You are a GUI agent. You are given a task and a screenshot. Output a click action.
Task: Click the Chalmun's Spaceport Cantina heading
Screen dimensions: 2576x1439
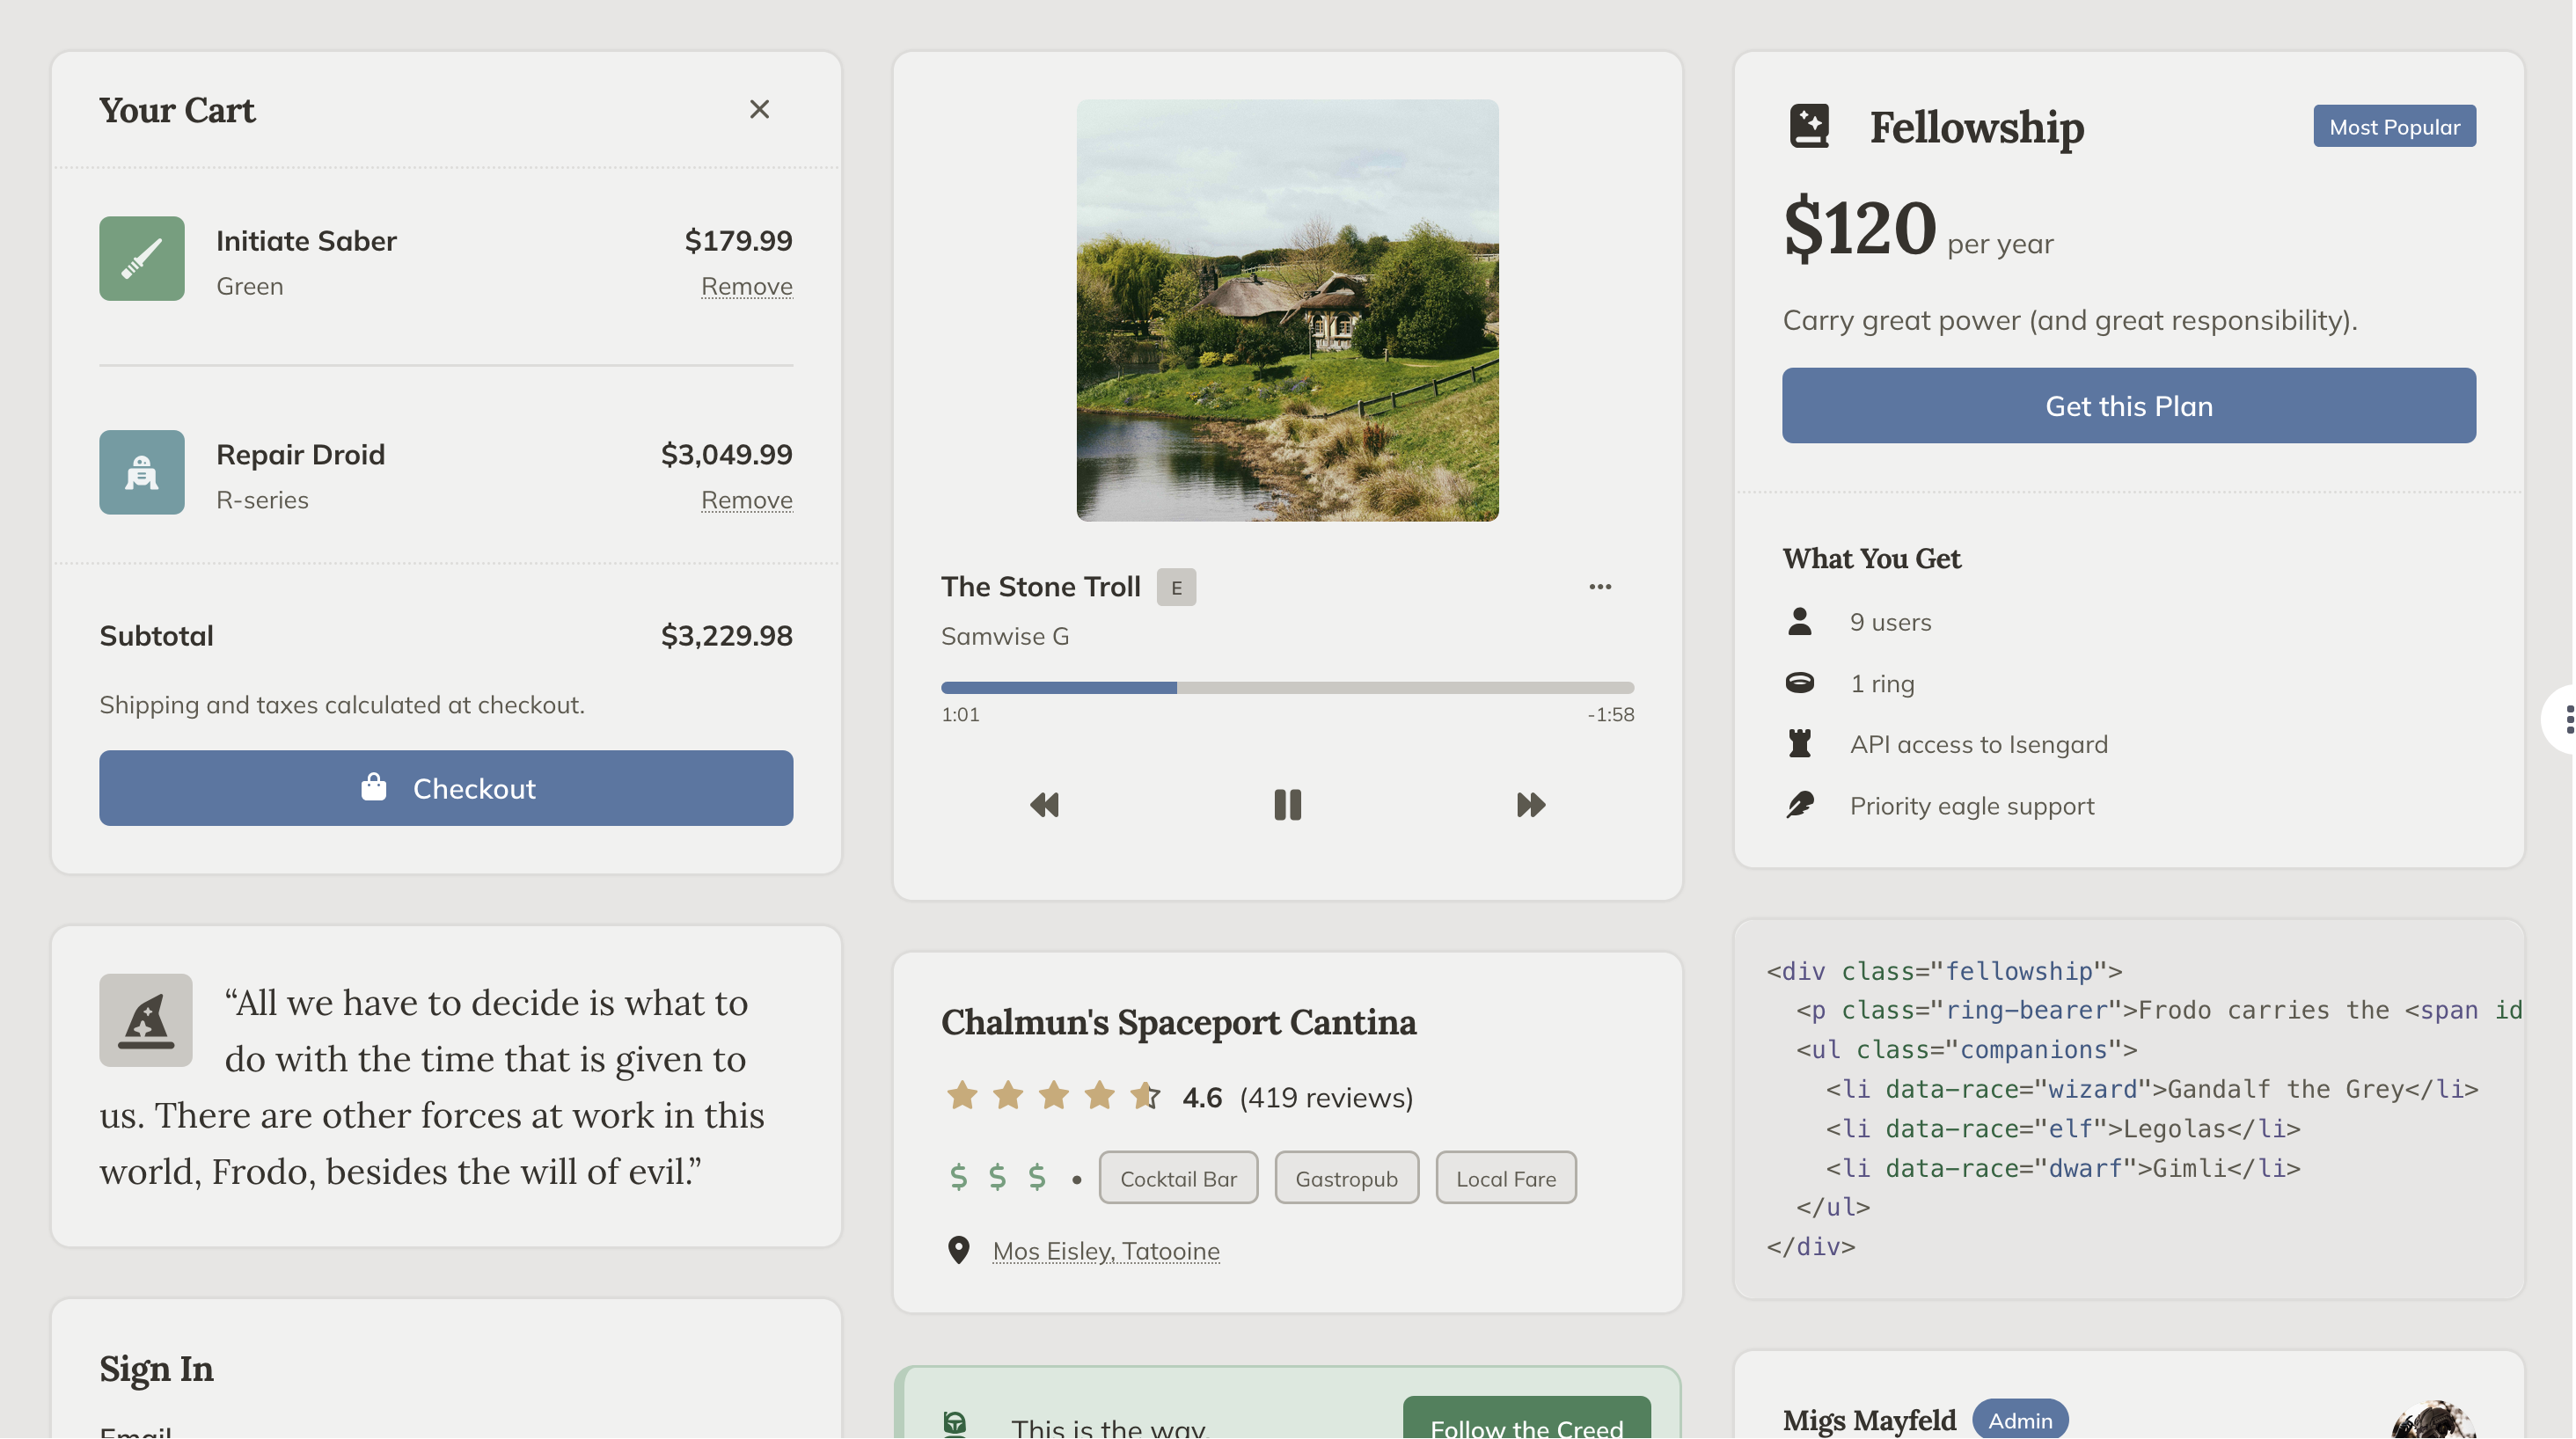coord(1178,1022)
